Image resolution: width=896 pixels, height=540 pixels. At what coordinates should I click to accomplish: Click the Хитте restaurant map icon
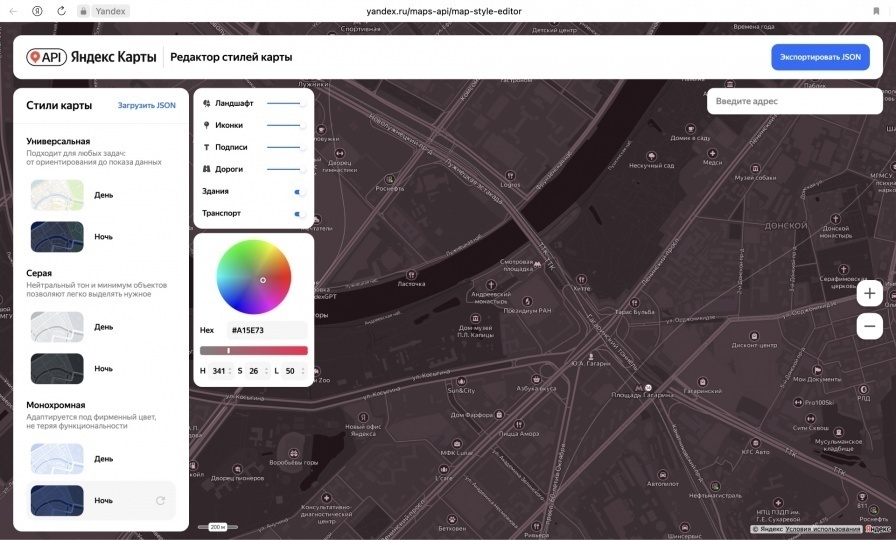(581, 279)
